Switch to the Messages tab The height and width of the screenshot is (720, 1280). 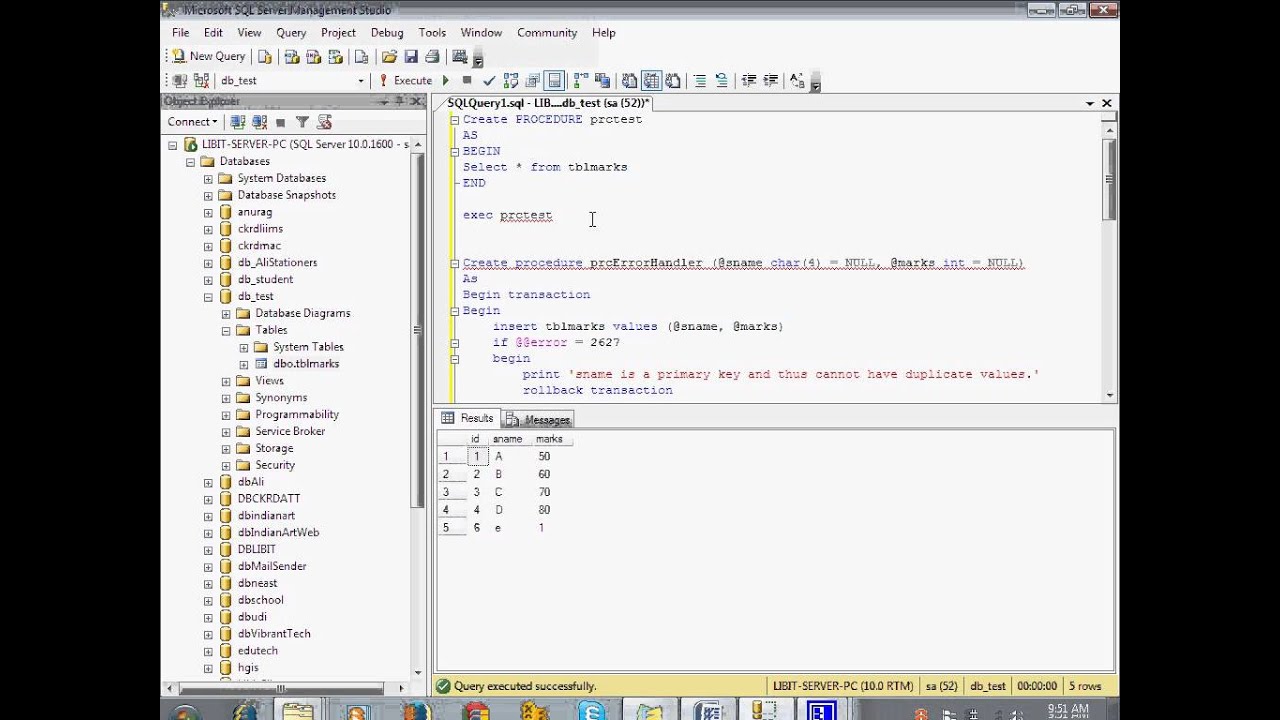pos(538,420)
